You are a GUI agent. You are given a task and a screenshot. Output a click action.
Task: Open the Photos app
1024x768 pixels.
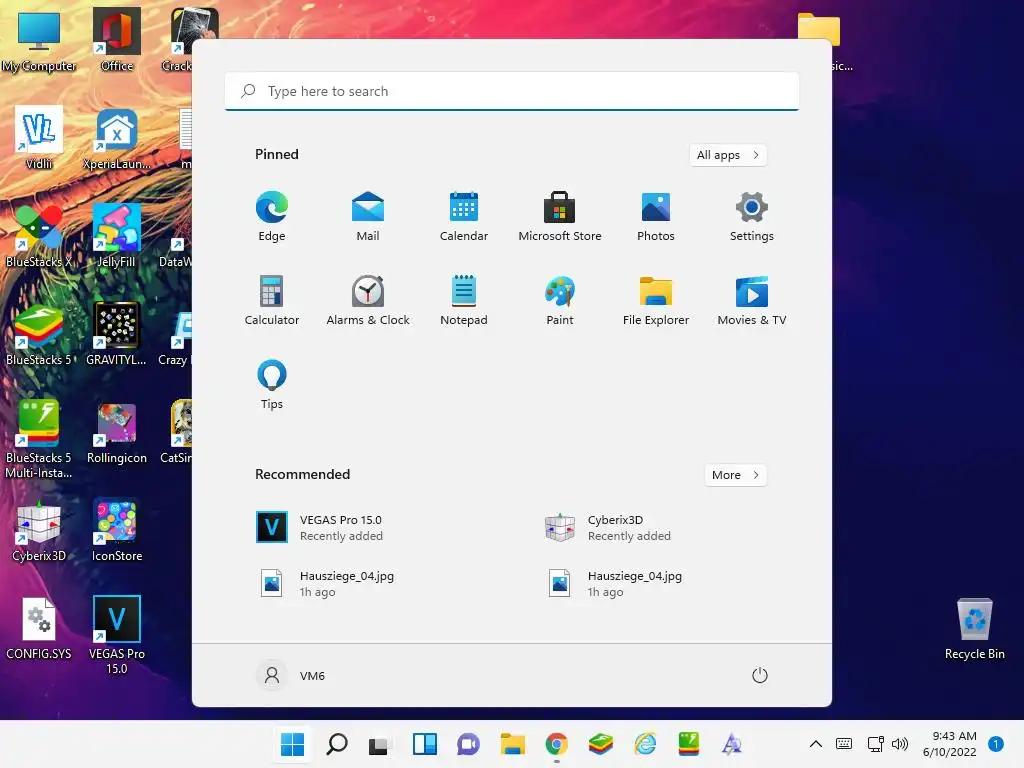tap(656, 216)
